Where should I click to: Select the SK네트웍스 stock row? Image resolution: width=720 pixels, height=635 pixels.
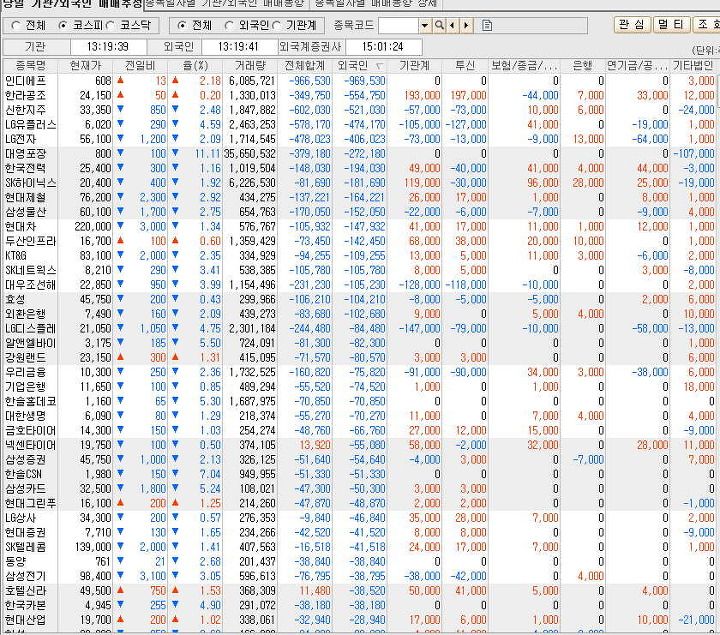click(360, 270)
